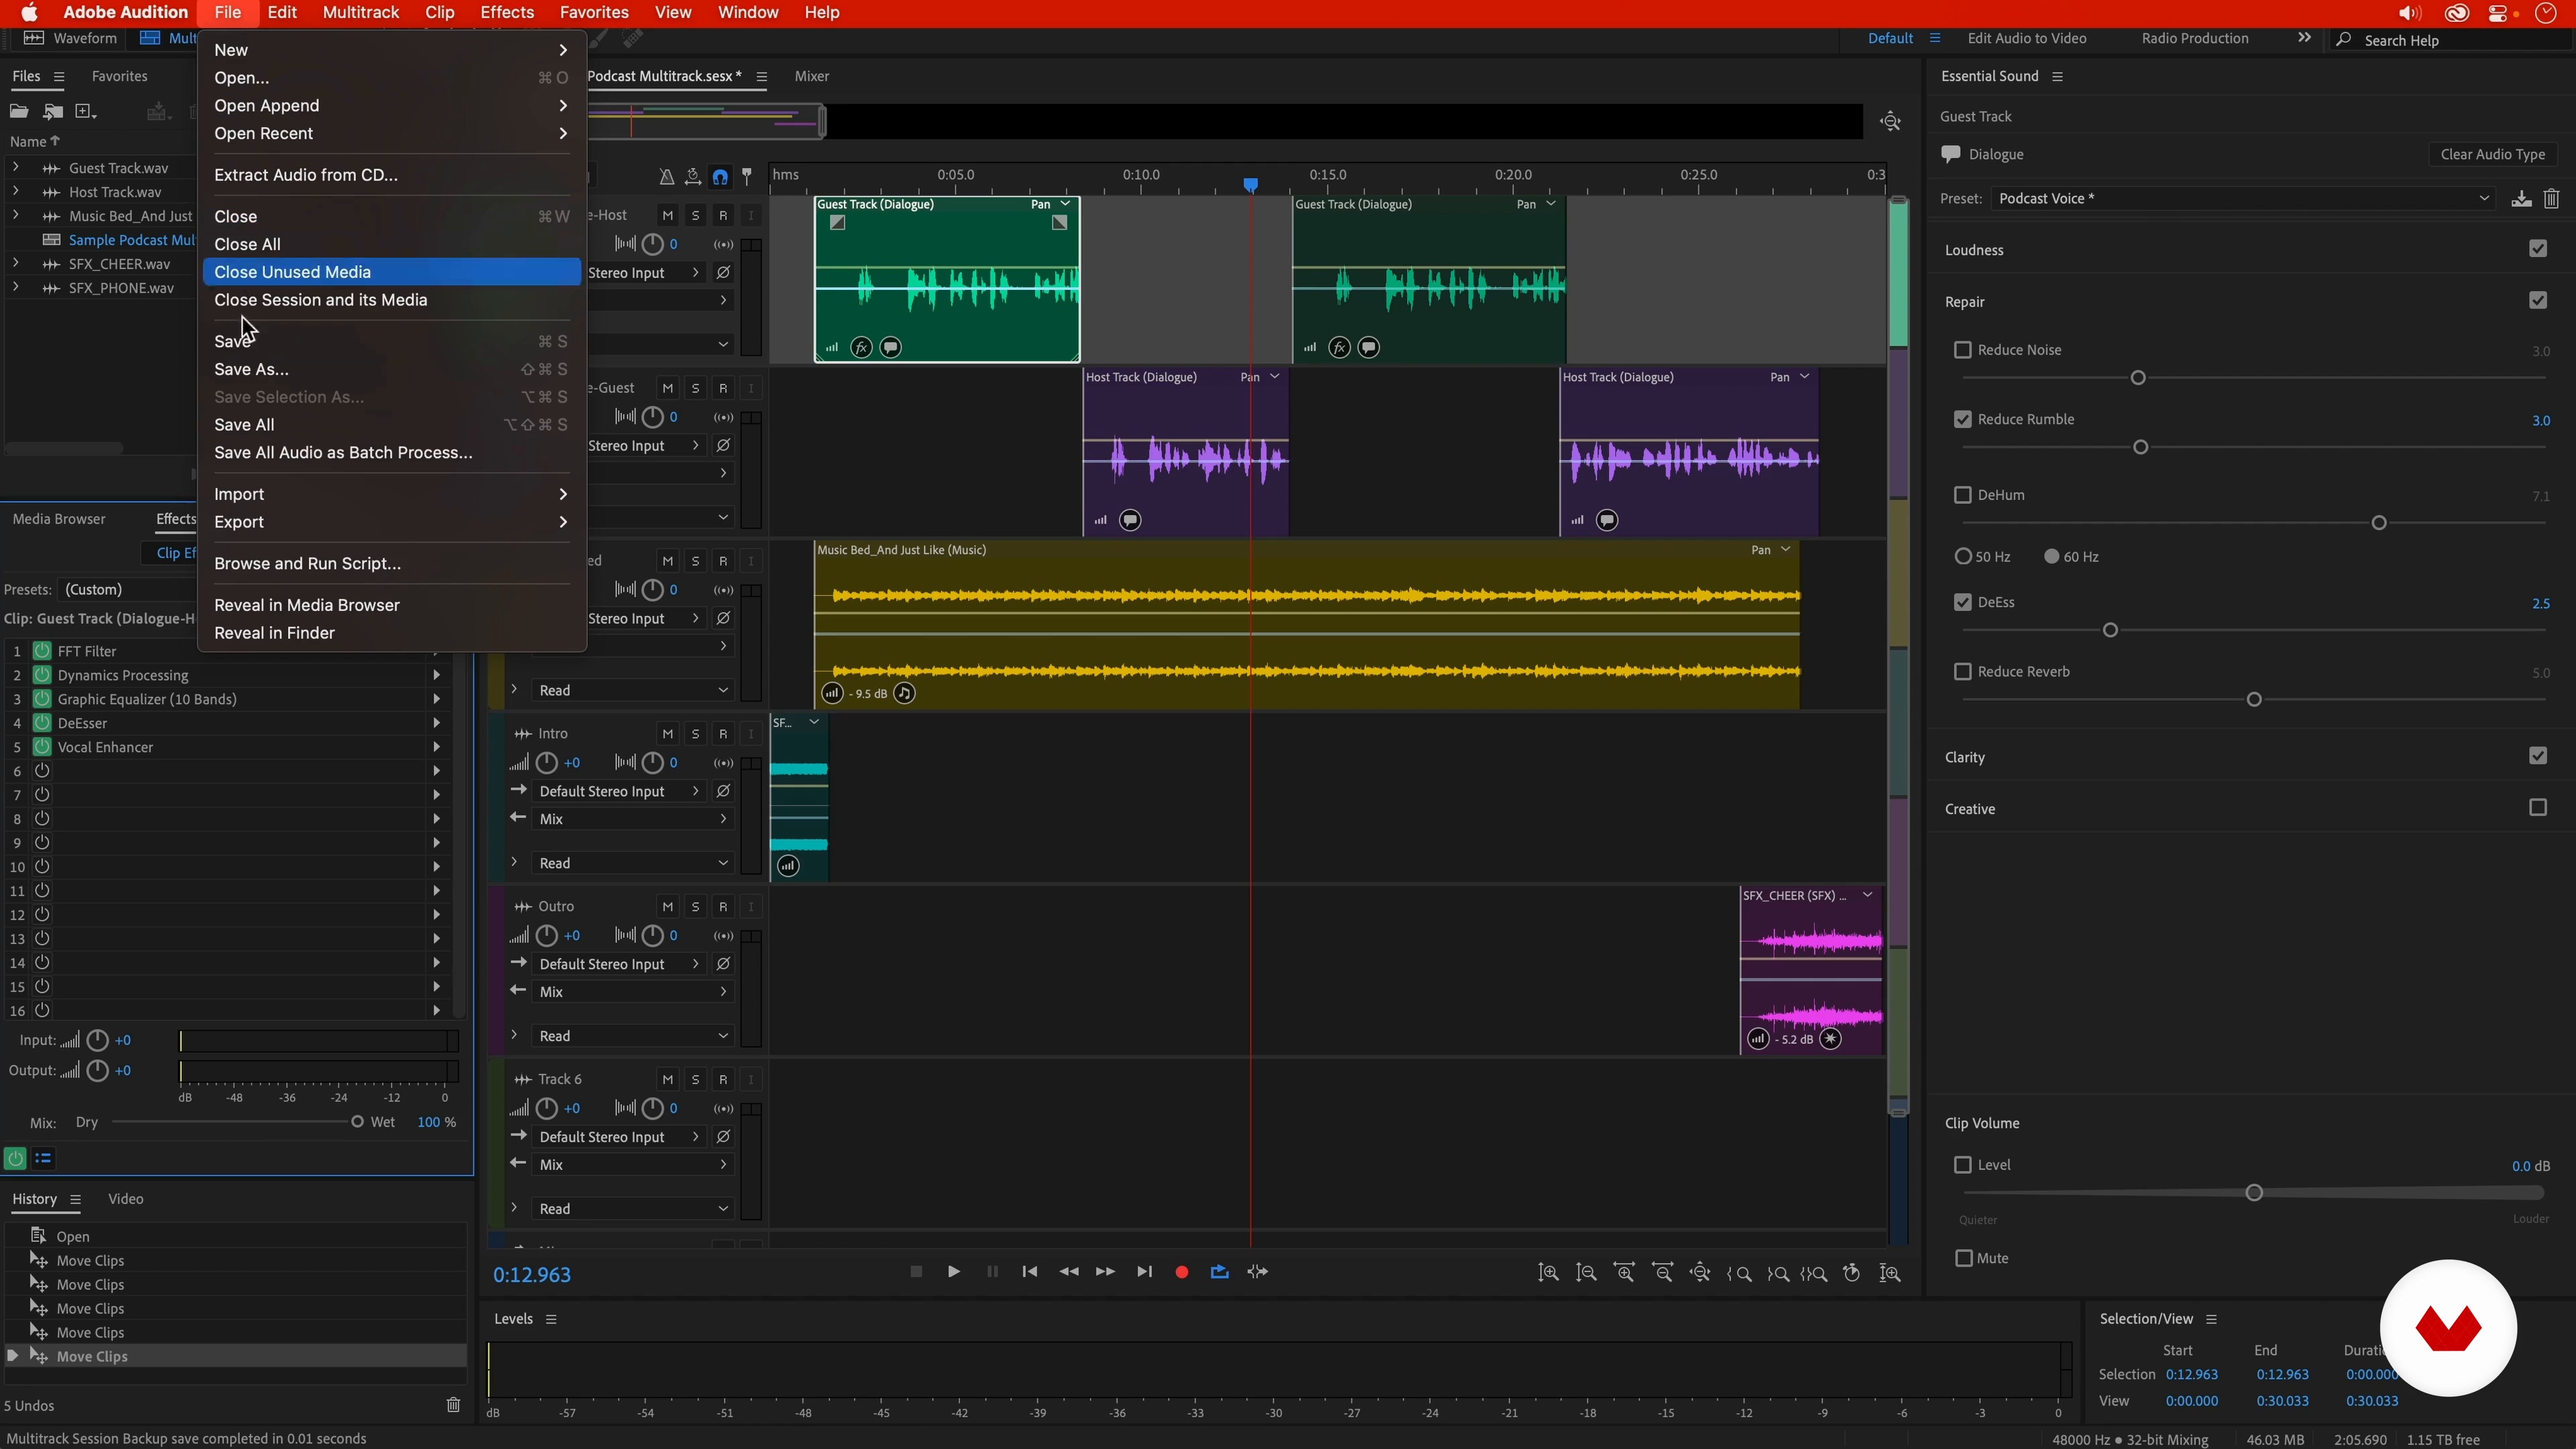
Task: Open workspace overflow chevrons
Action: (2304, 38)
